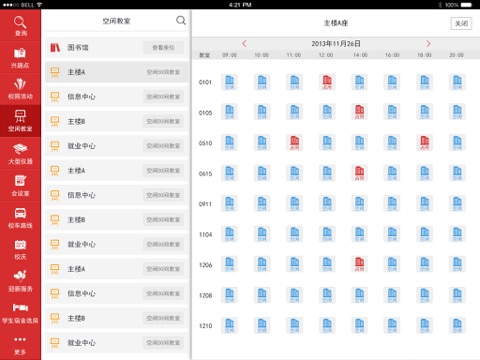Tap the free icon for 1206 at 10:00

coord(262,265)
